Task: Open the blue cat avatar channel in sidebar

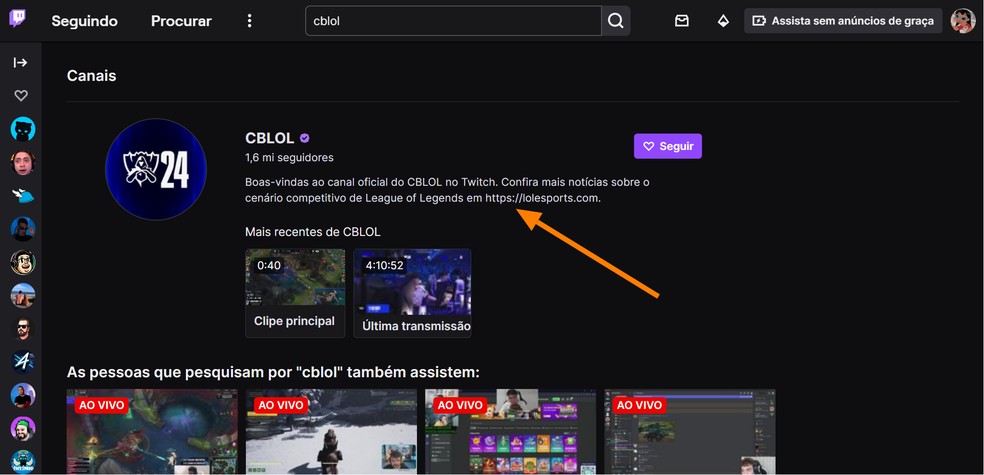Action: (23, 129)
